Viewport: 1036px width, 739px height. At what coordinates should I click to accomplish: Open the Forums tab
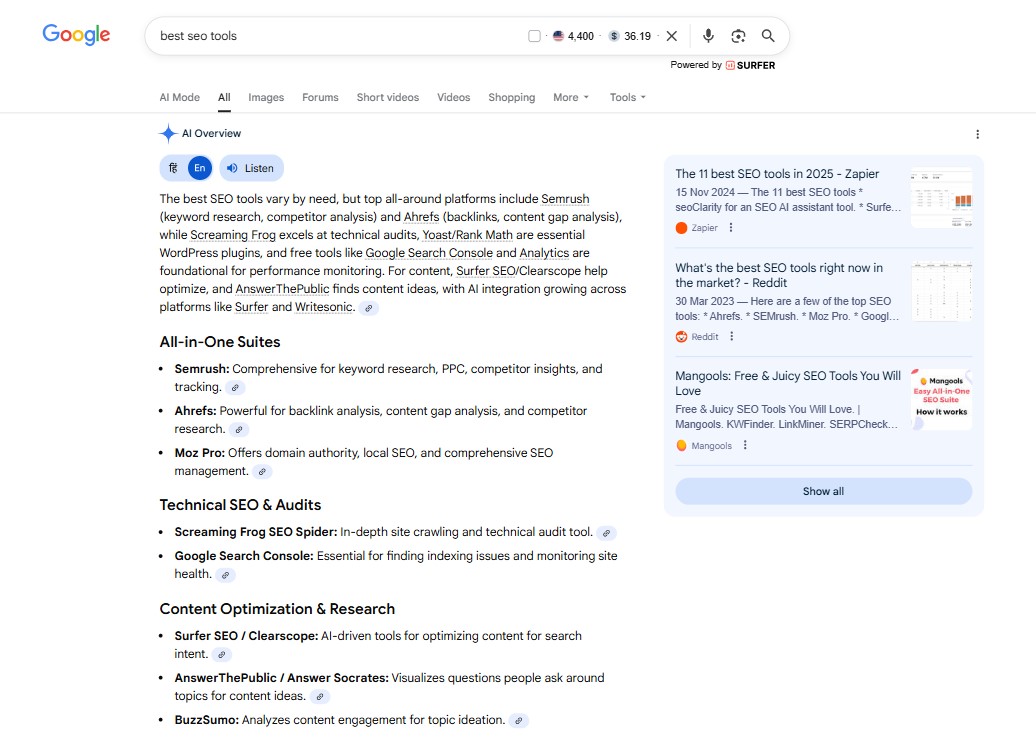tap(319, 97)
